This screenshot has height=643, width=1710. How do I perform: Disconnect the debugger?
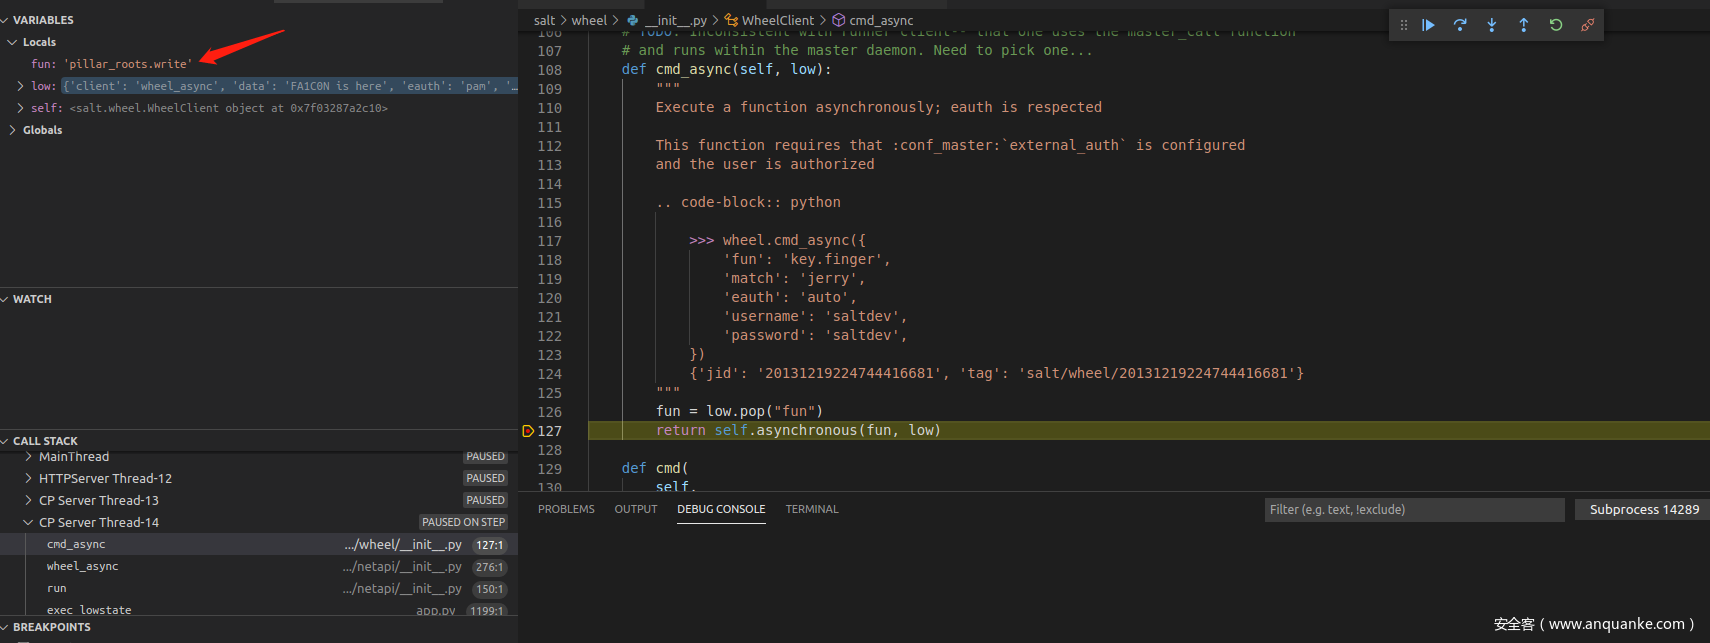[x=1587, y=25]
